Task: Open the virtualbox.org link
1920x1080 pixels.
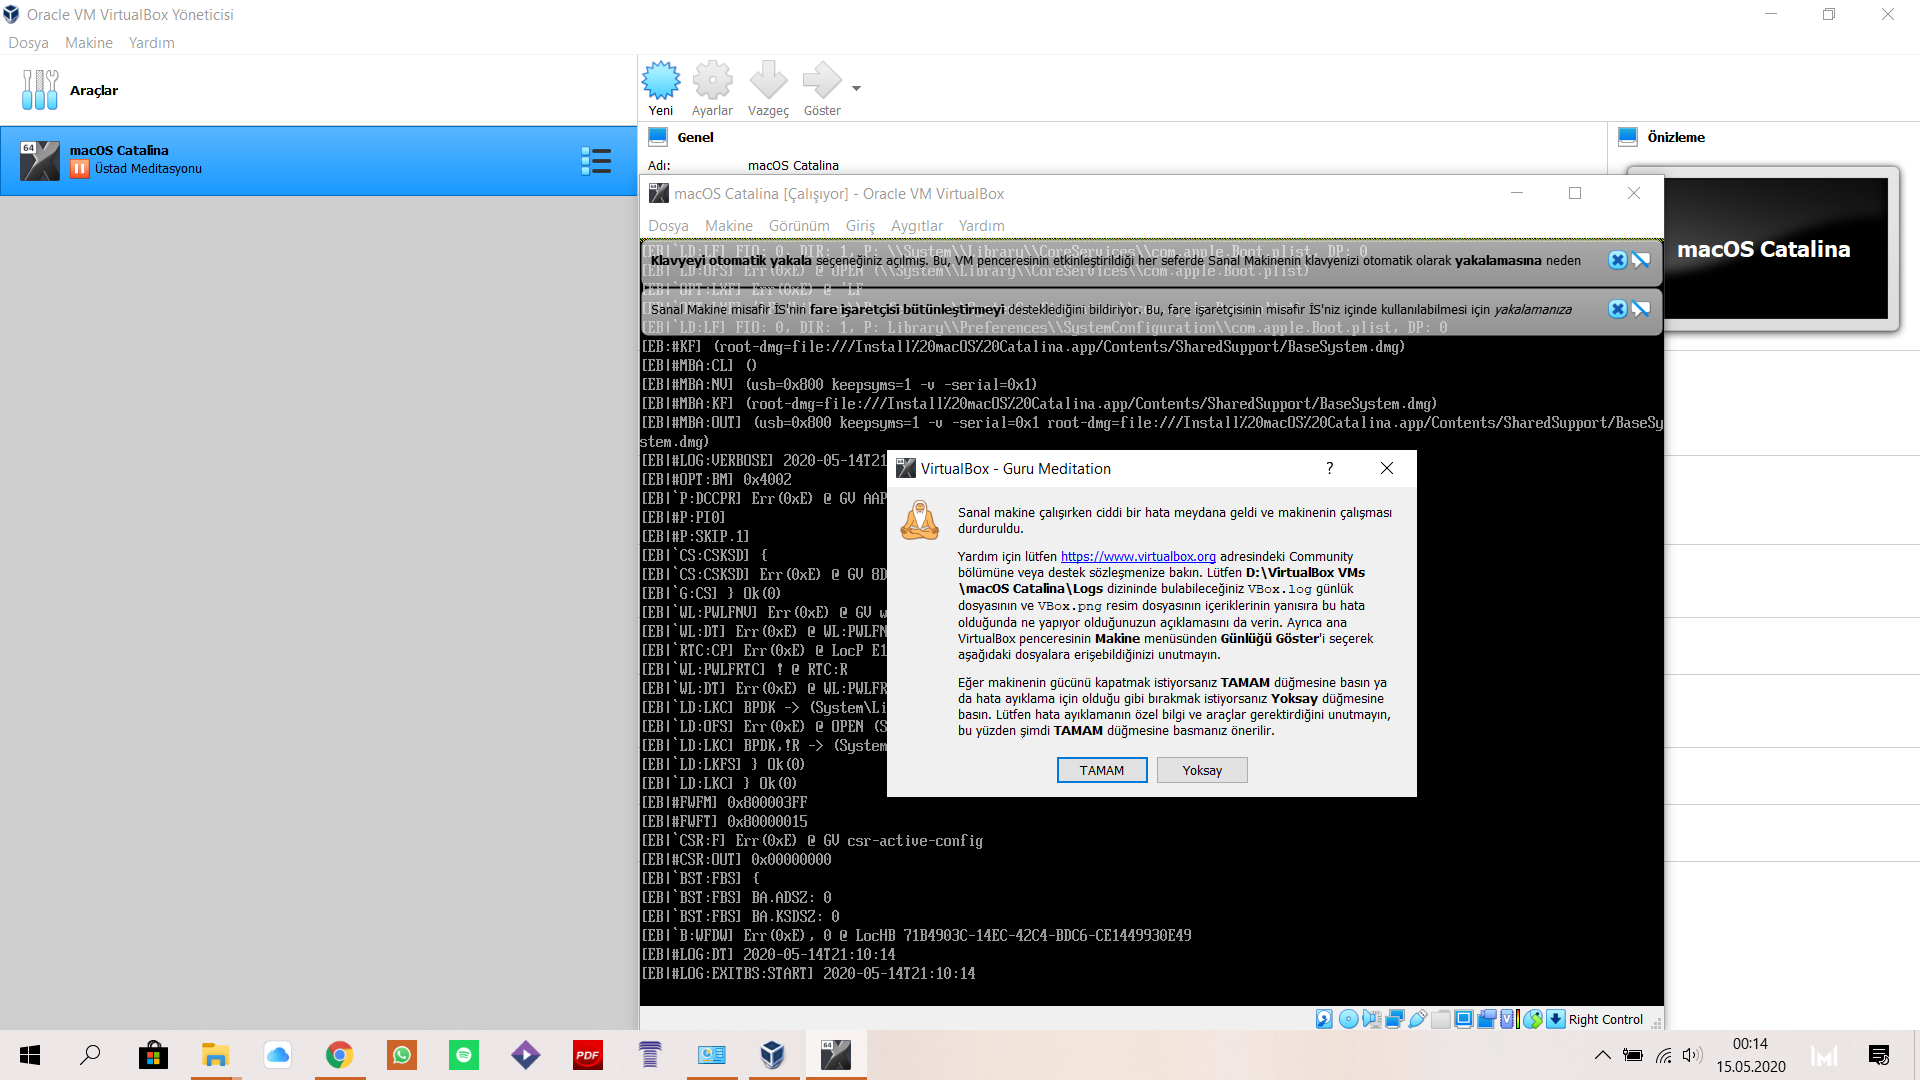Action: pos(1138,557)
